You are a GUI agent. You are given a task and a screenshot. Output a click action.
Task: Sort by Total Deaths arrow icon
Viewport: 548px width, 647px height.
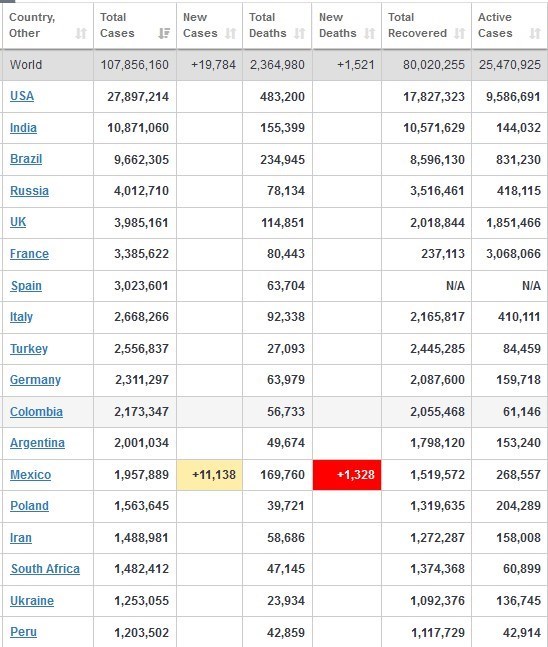point(300,33)
